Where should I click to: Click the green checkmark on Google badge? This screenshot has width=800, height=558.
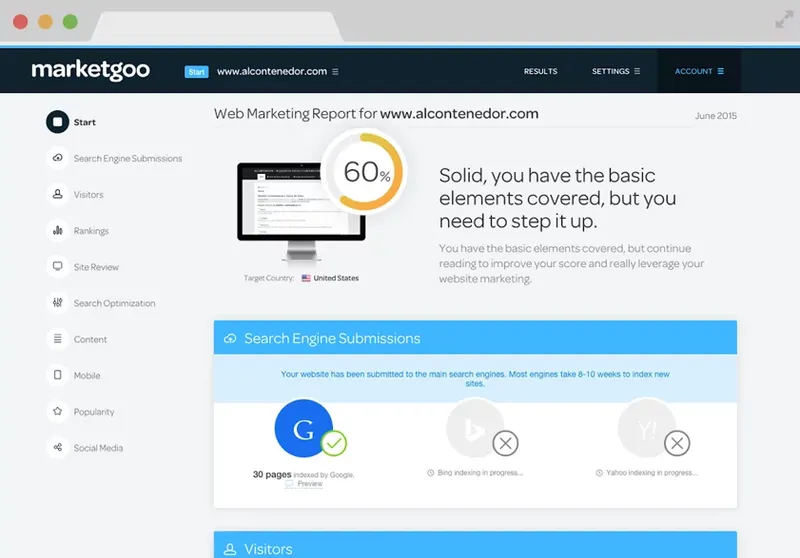[x=334, y=443]
